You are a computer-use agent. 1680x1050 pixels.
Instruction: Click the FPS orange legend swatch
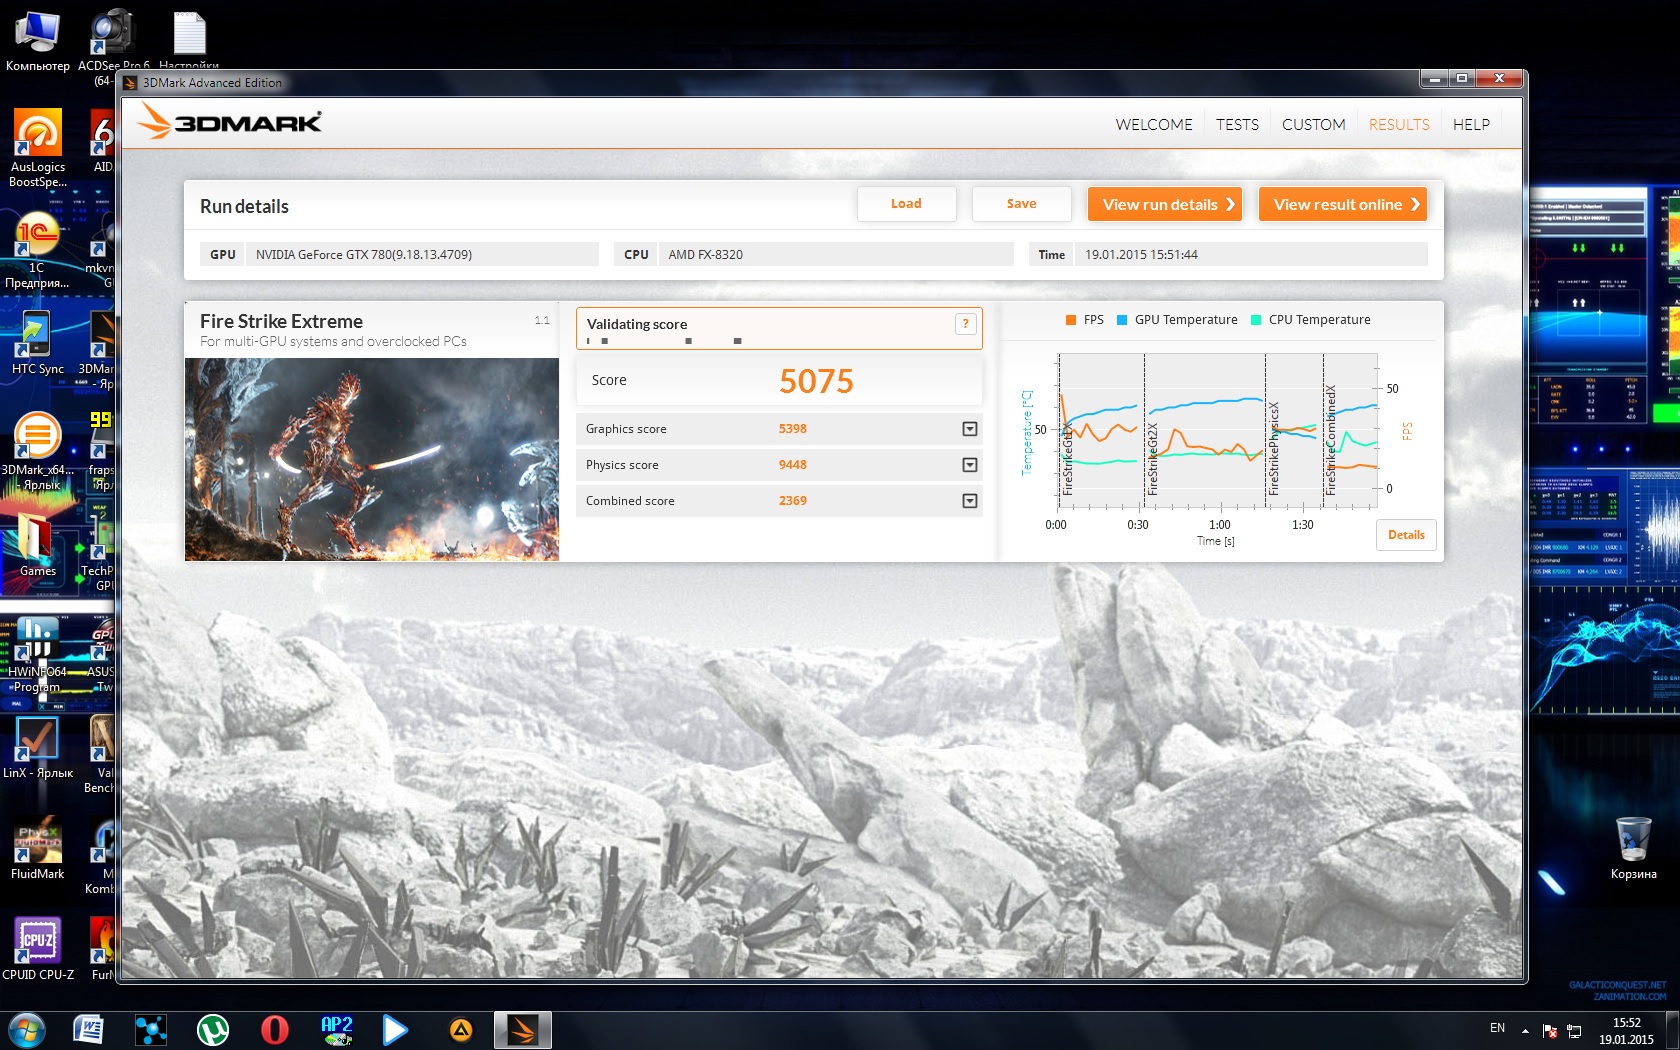click(1070, 320)
